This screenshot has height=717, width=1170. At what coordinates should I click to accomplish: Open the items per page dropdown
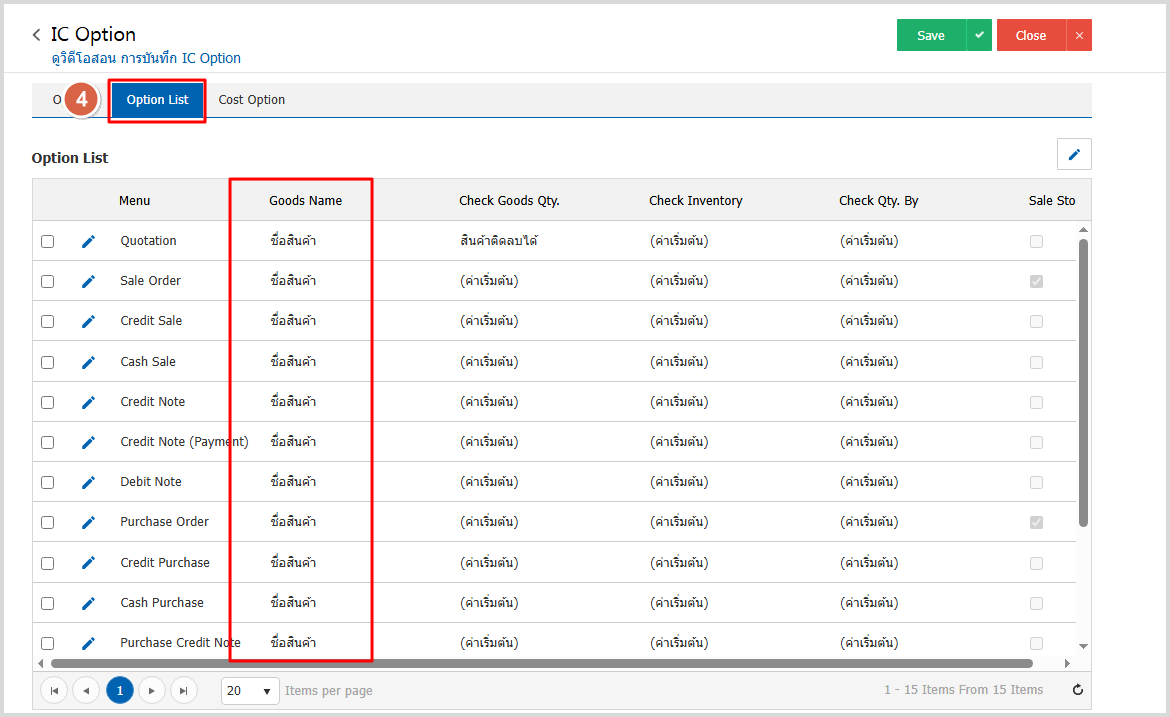tap(250, 690)
